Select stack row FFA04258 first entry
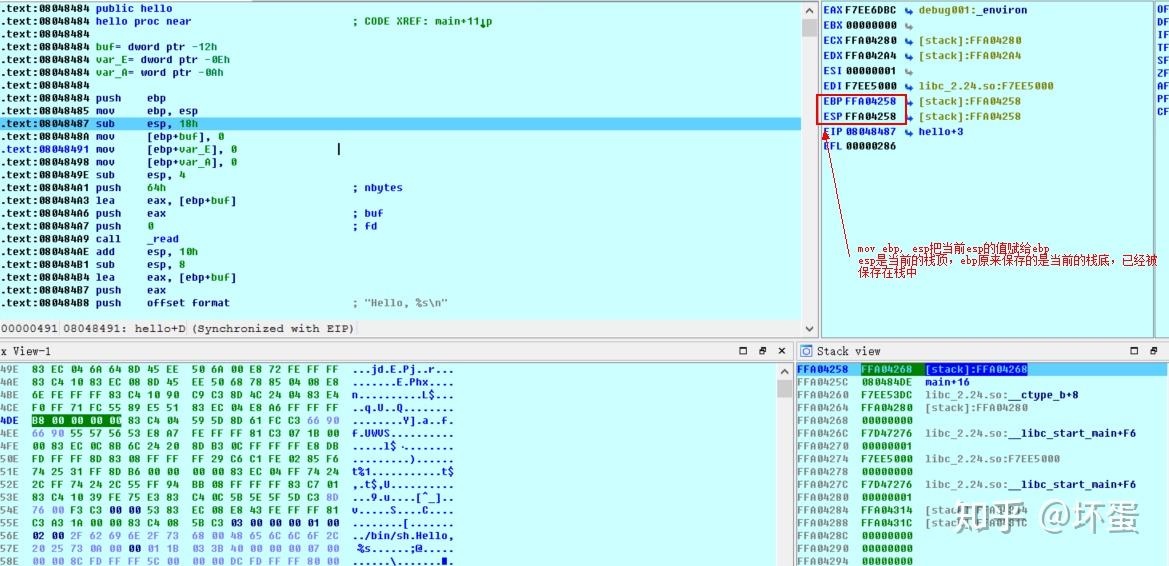 click(x=981, y=370)
